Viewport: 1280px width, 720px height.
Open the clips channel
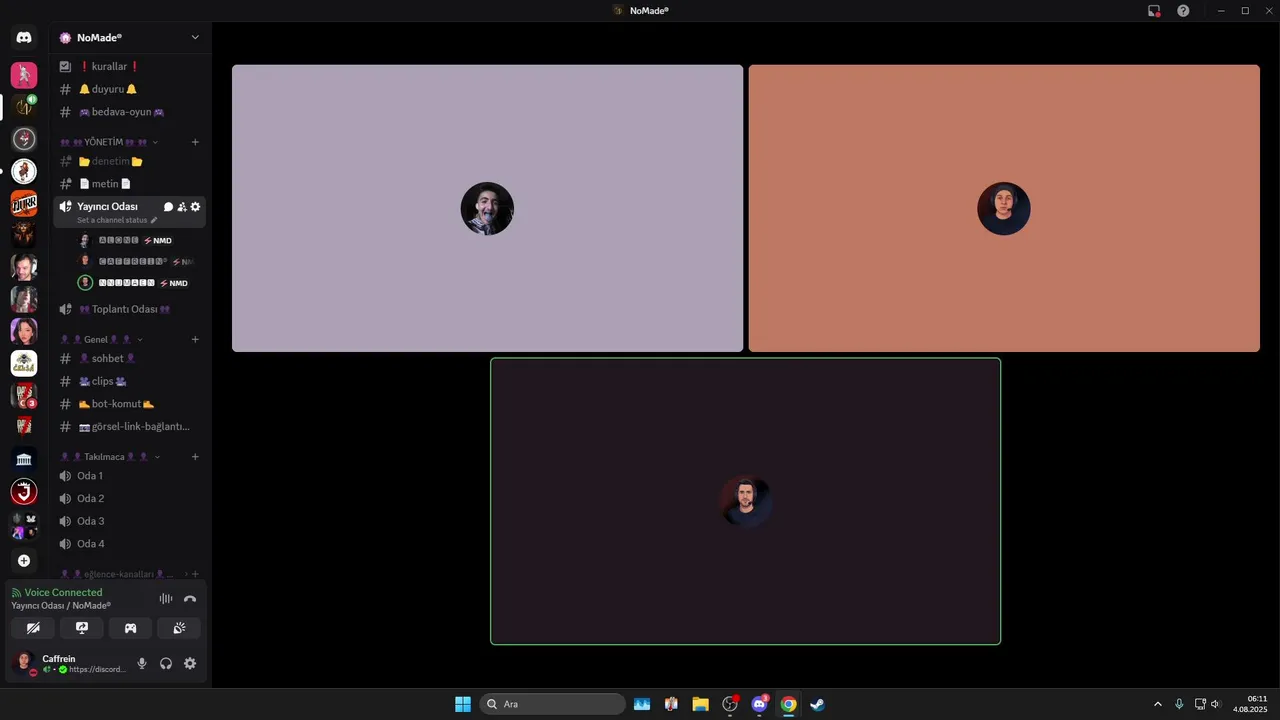[x=130, y=381]
